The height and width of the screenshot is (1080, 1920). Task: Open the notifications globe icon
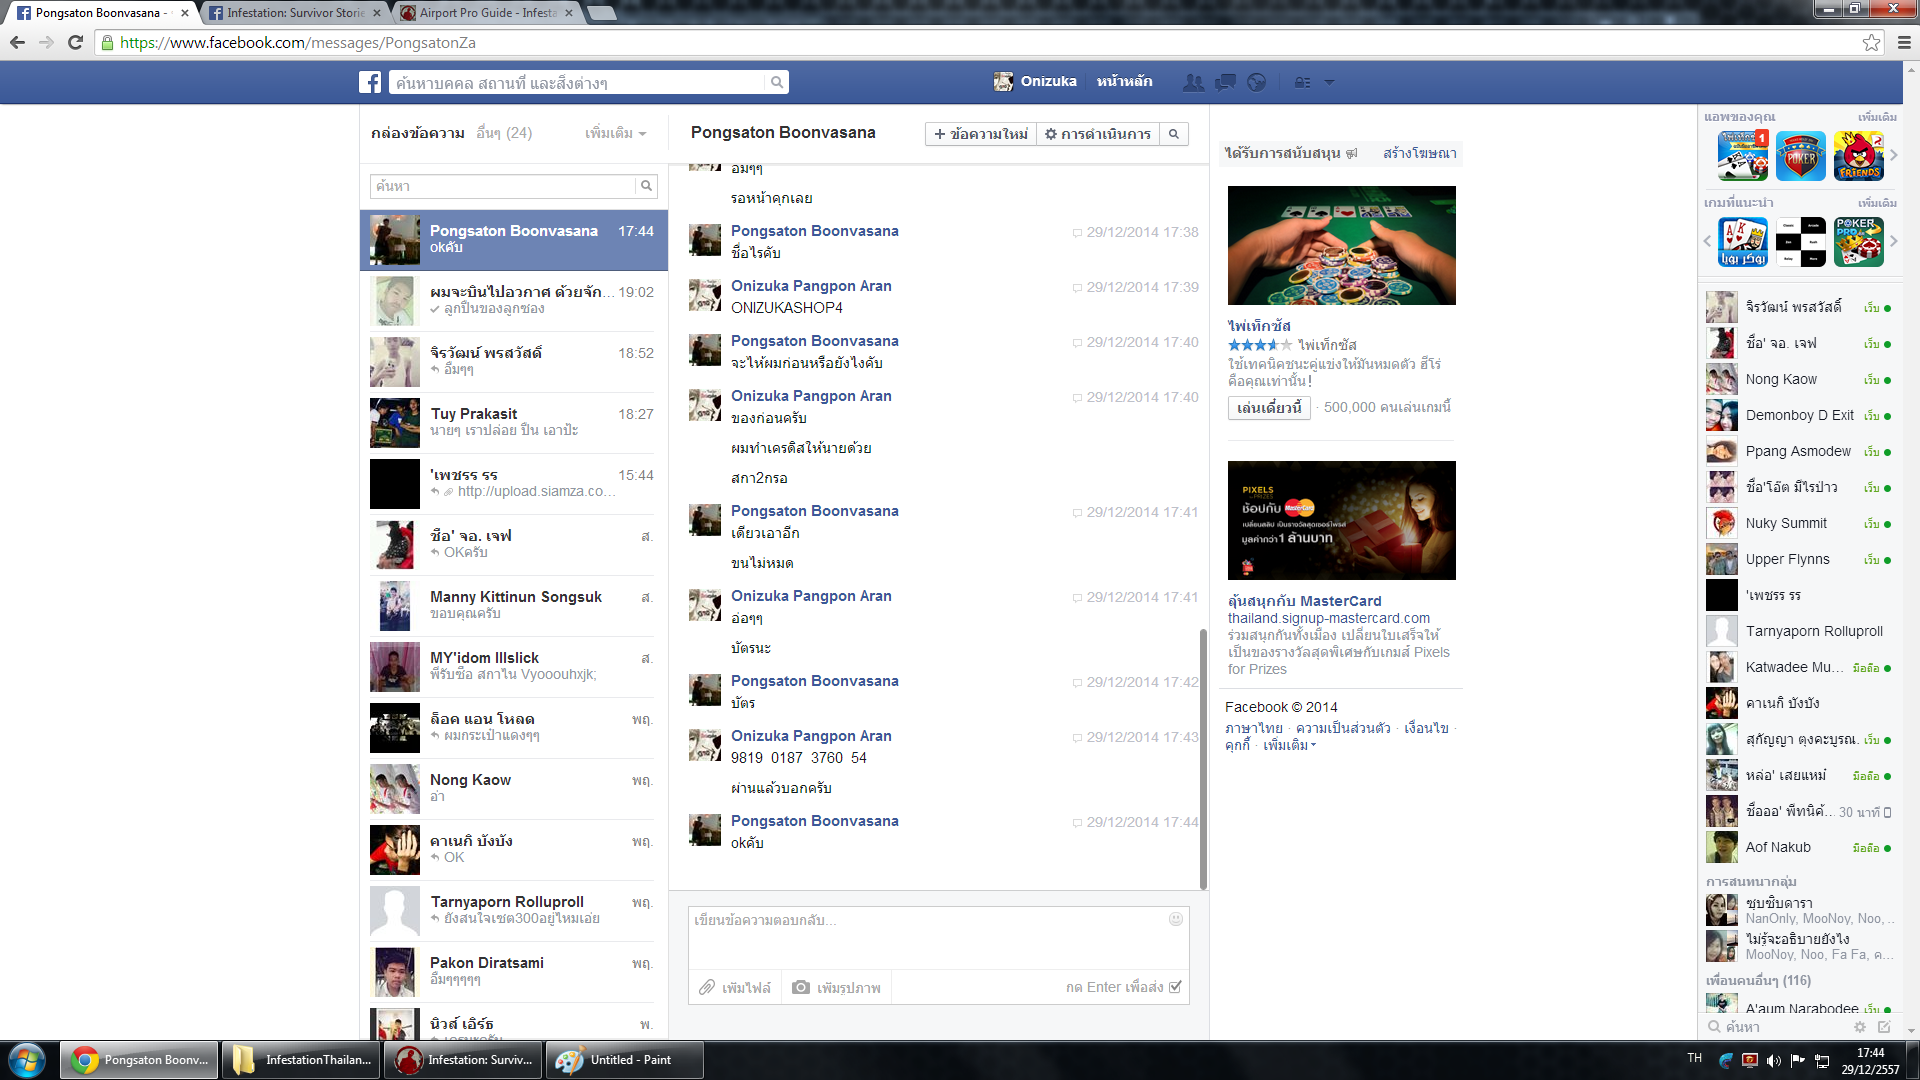(x=1257, y=82)
